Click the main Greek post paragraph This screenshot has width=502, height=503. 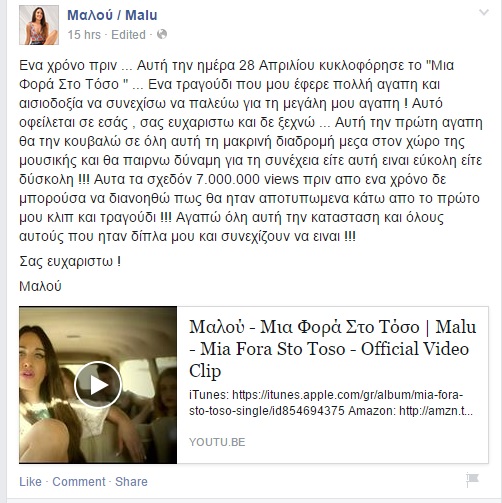(251, 151)
